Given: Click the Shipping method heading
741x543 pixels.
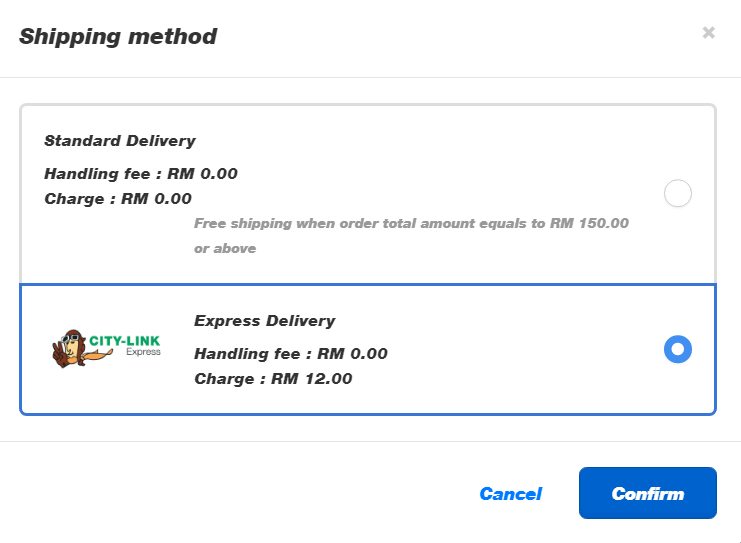Looking at the screenshot, I should coord(118,36).
